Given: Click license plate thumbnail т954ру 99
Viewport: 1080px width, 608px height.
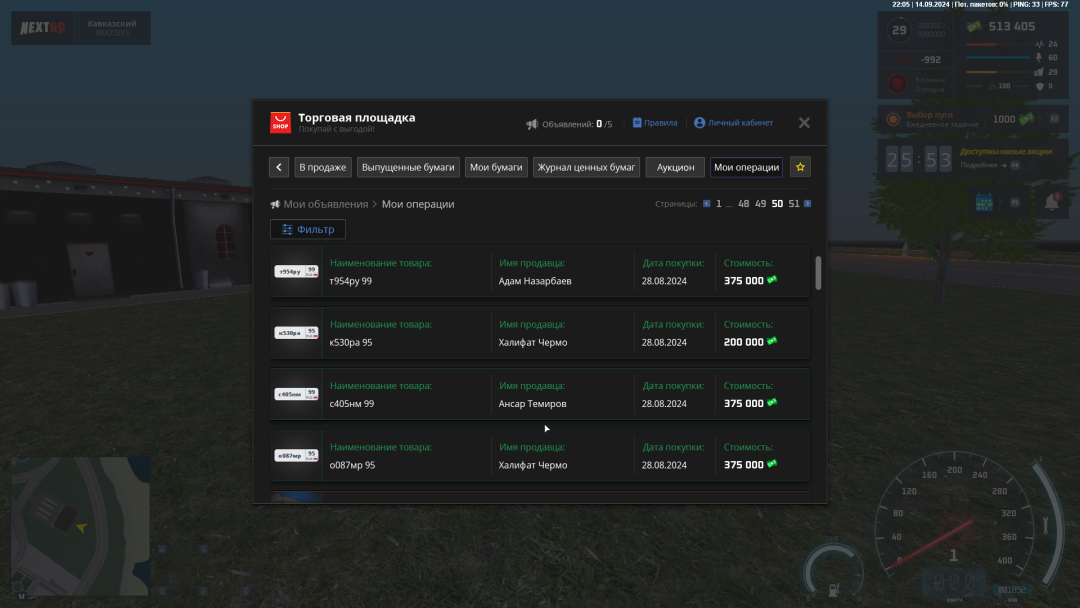Looking at the screenshot, I should [296, 271].
